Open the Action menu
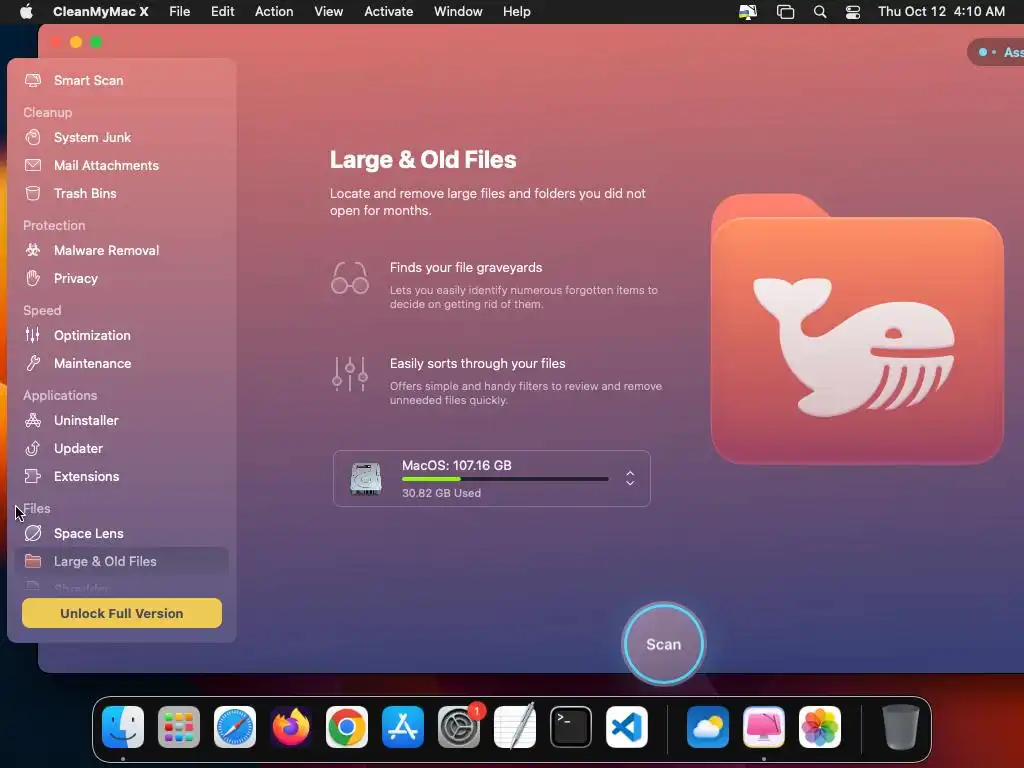This screenshot has width=1024, height=768. coord(274,12)
